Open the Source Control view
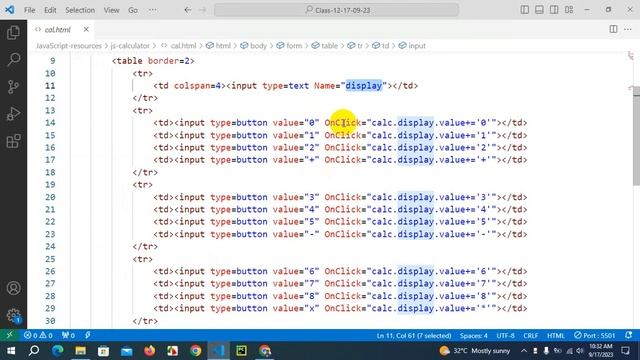Image resolution: width=640 pixels, height=360 pixels. pyautogui.click(x=13, y=87)
